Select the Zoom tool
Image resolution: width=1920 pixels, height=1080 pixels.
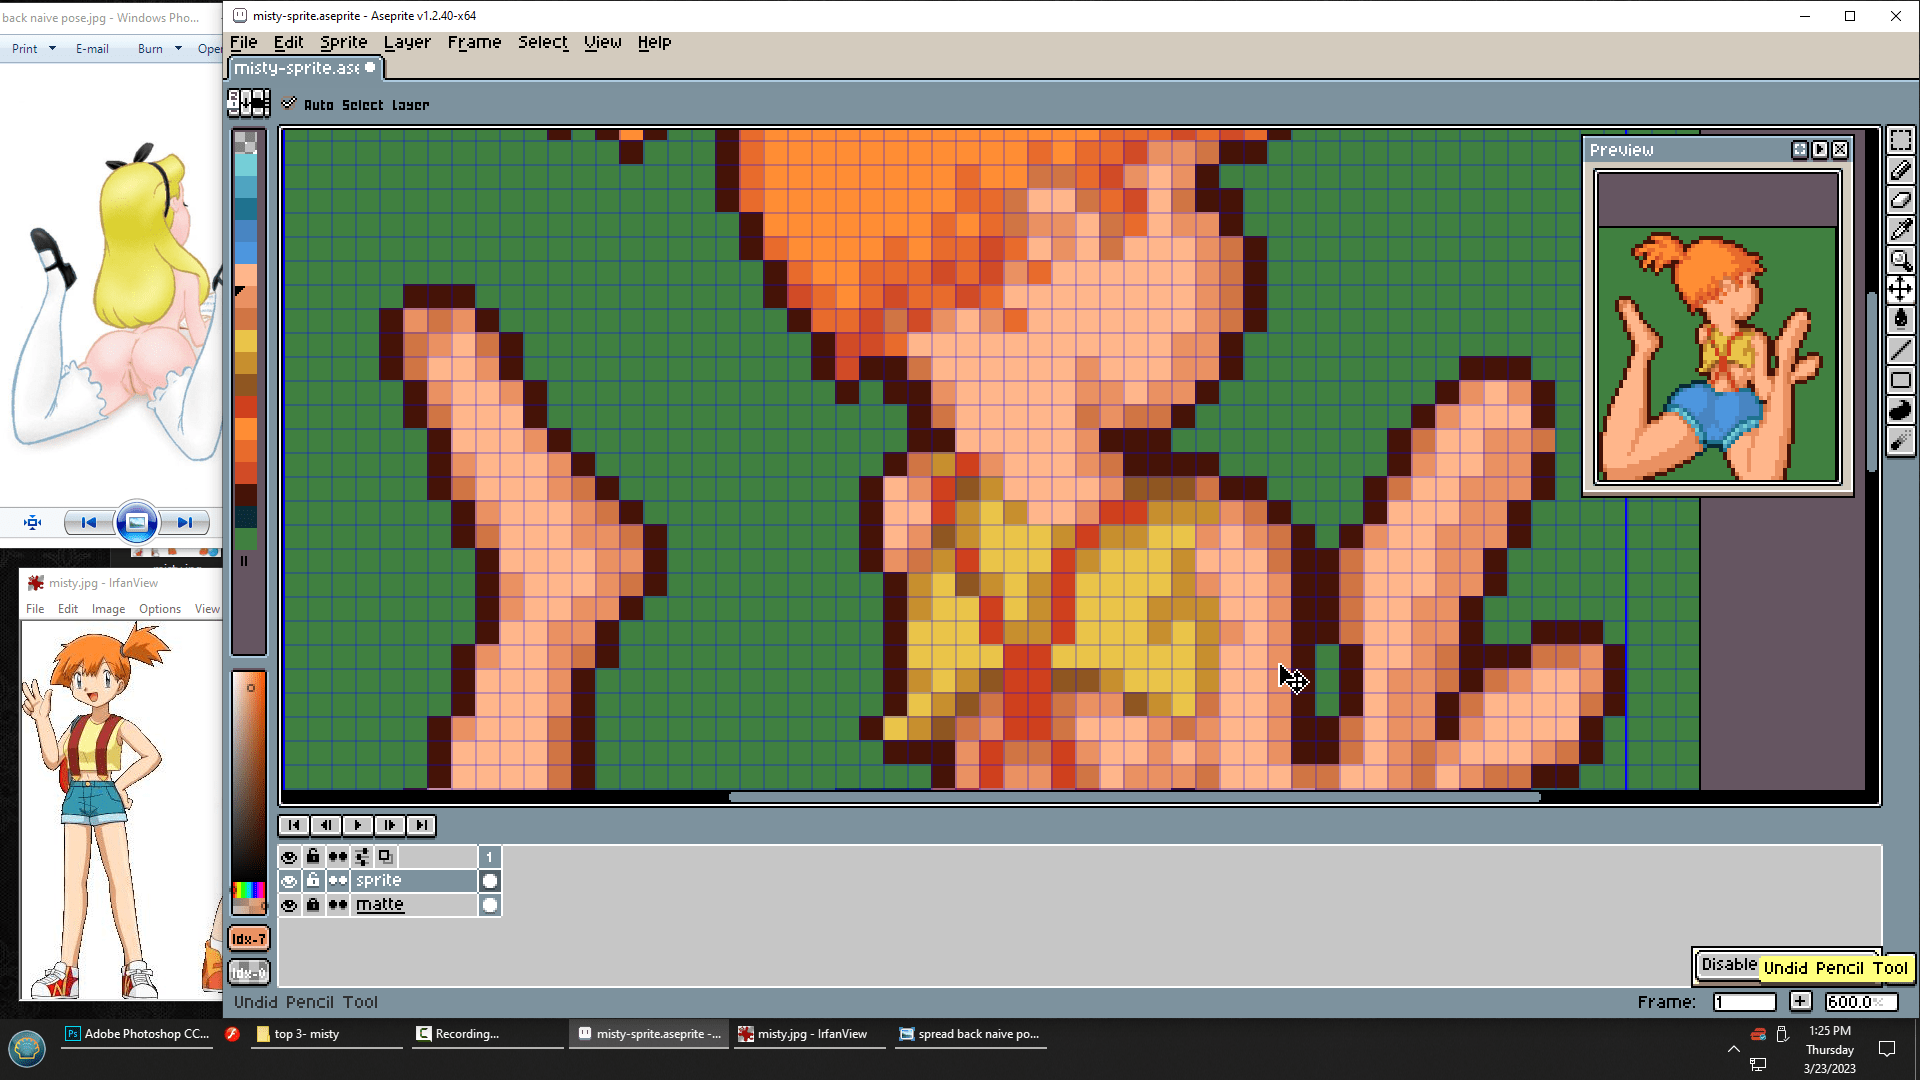[1900, 260]
